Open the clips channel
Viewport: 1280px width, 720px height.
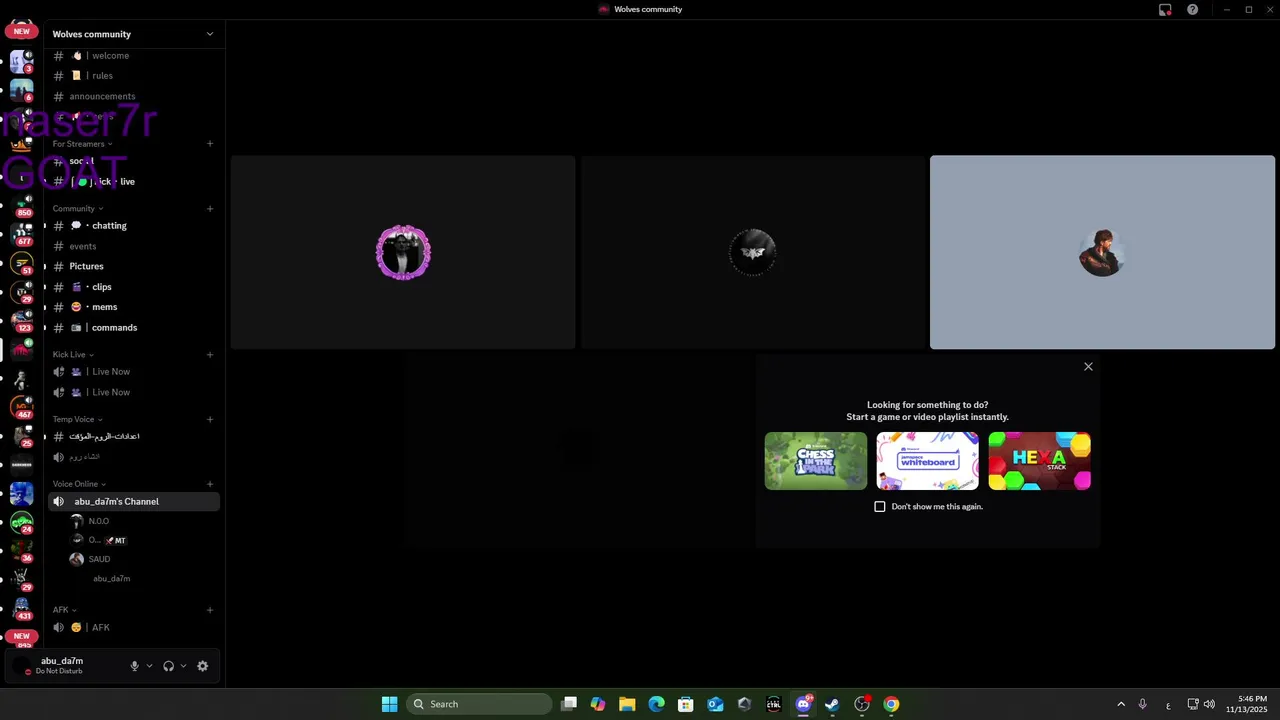pos(133,287)
